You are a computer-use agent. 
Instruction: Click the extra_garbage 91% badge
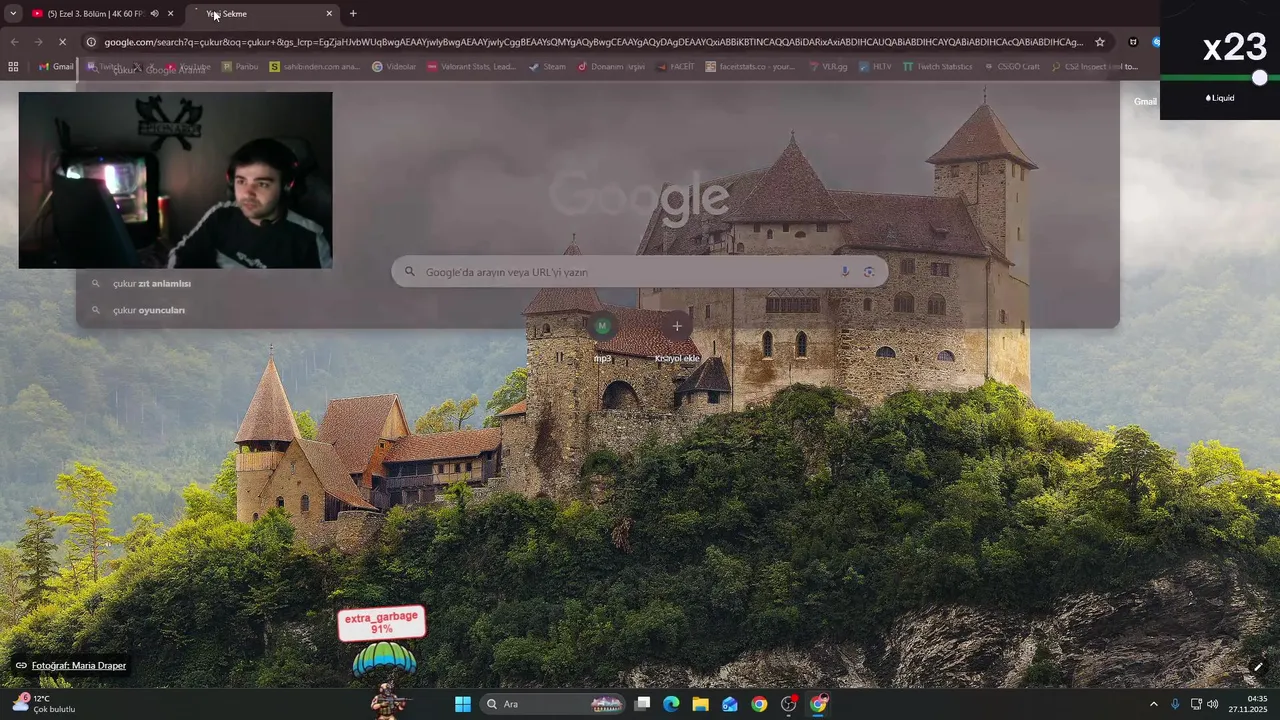point(381,623)
